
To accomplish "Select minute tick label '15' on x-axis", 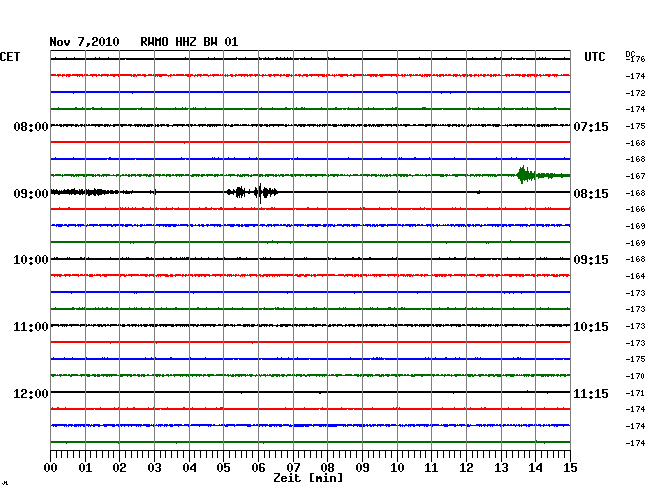I will (570, 468).
